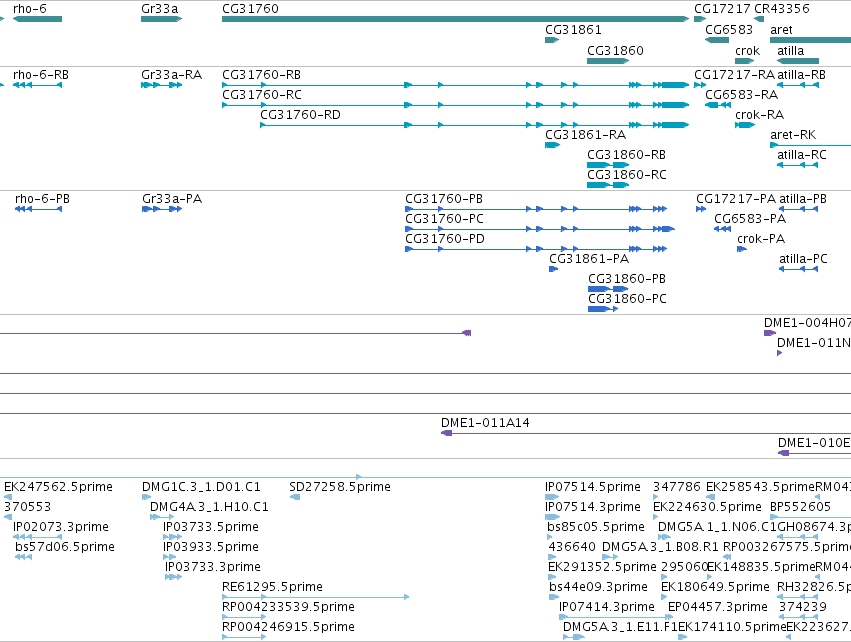Select the atilla-PB protein label

coord(803,199)
